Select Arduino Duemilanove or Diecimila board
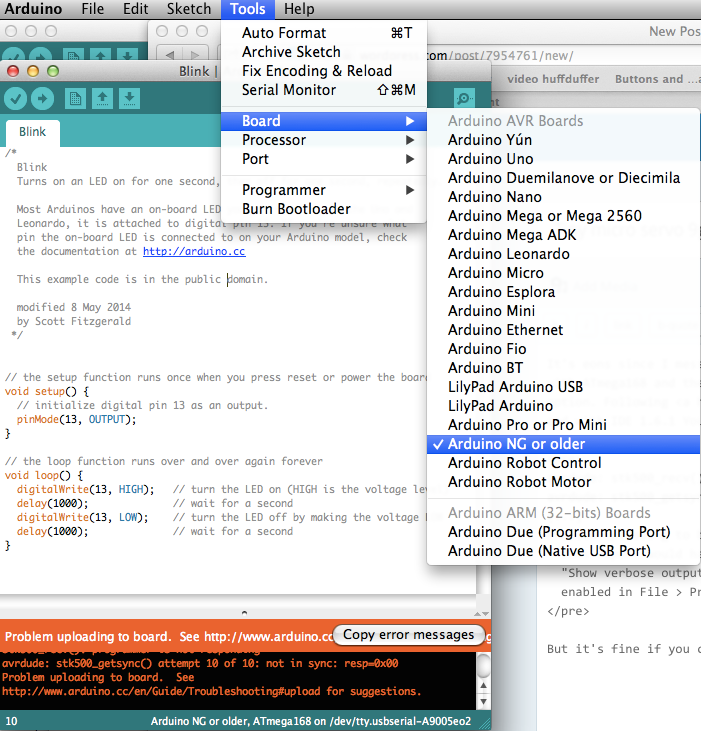Viewport: 701px width, 731px height. [563, 178]
